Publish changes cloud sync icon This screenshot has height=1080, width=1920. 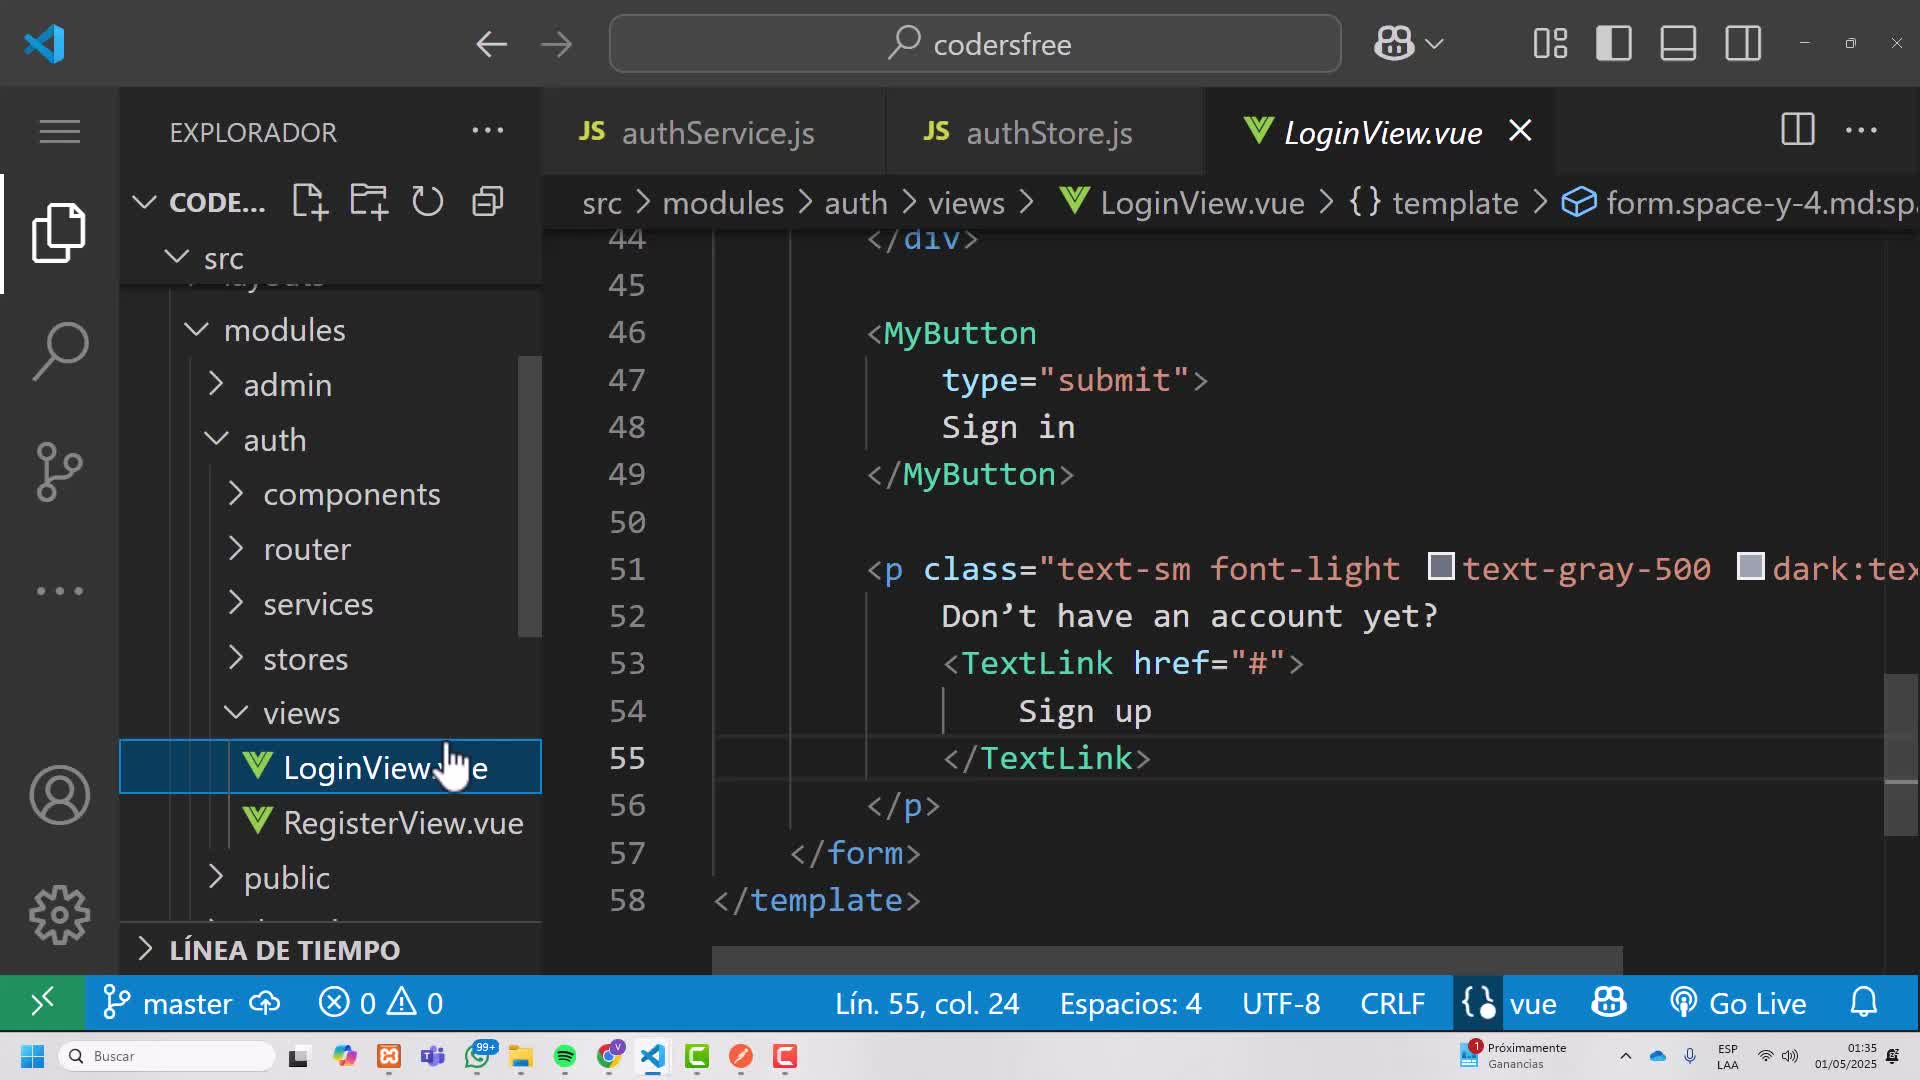point(265,1003)
